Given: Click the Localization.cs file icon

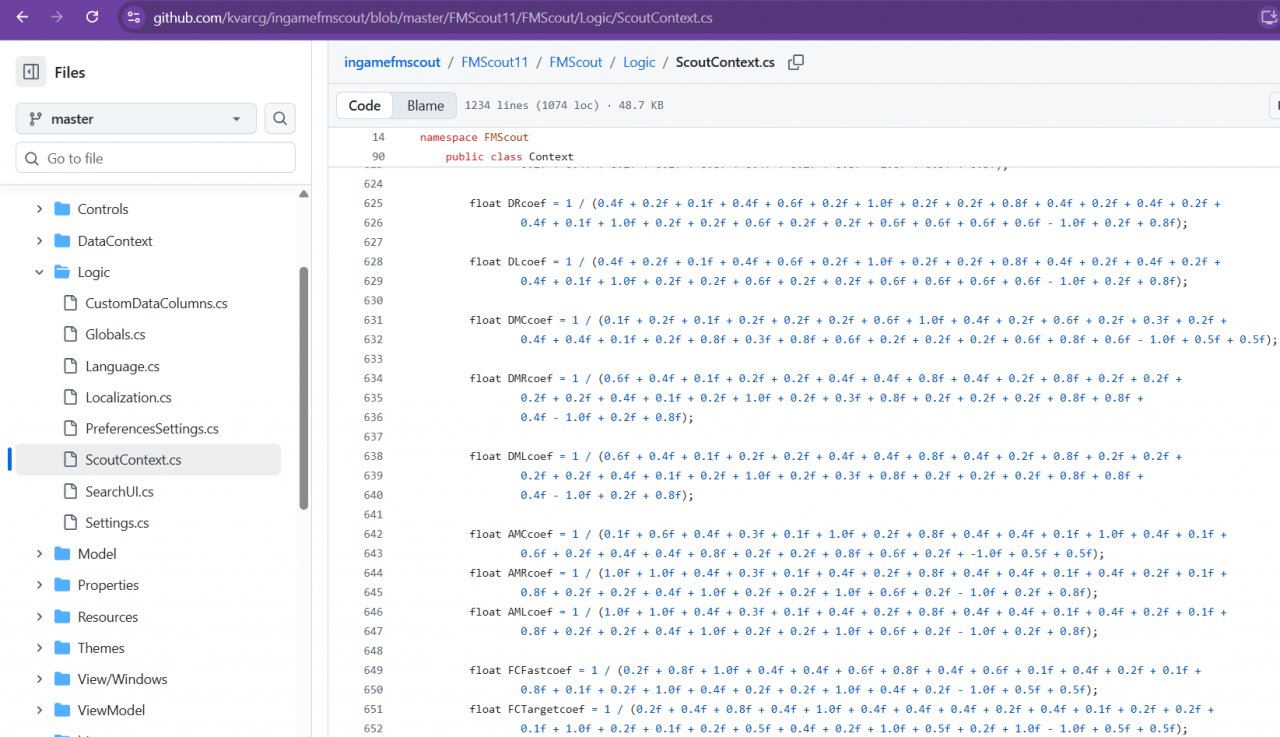Looking at the screenshot, I should 70,397.
